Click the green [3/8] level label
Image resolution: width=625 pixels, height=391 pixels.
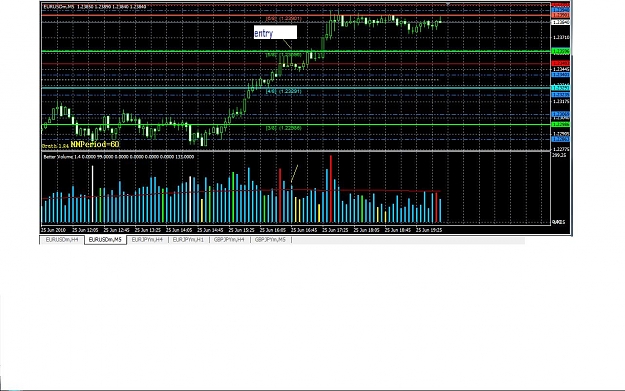(x=284, y=128)
